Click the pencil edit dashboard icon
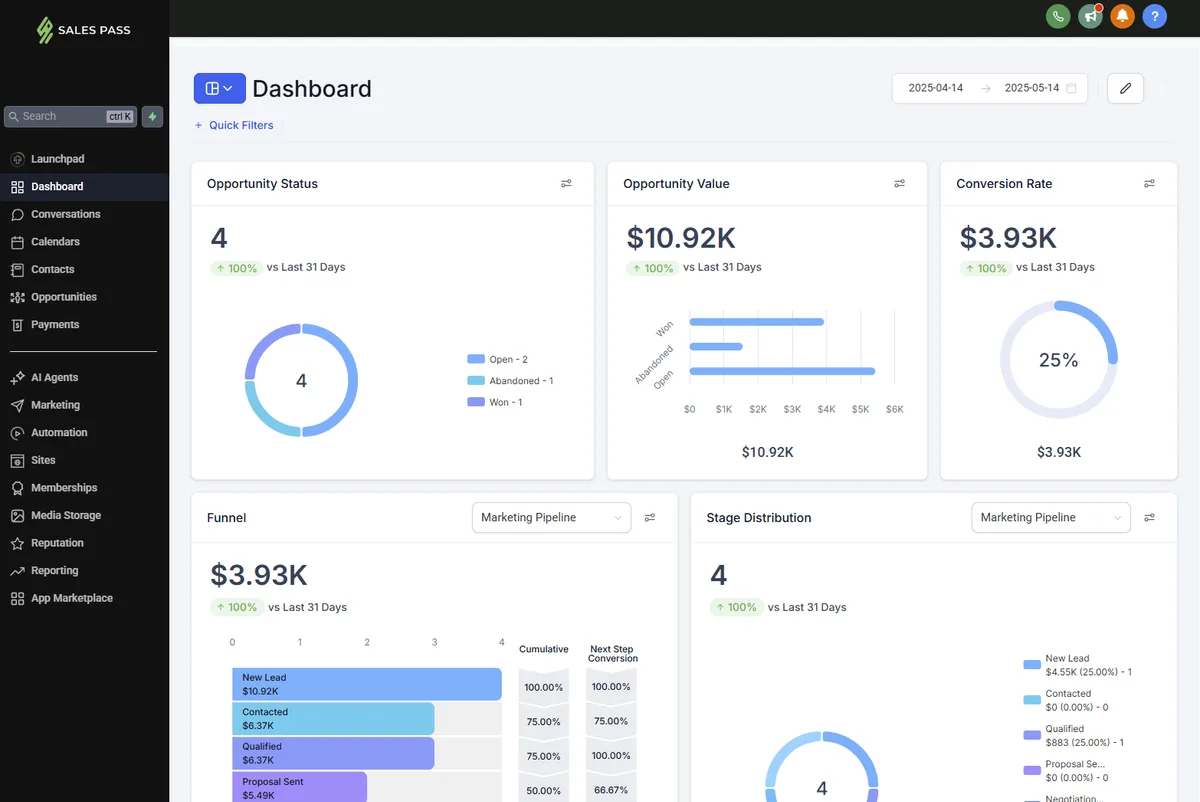 coord(1125,88)
